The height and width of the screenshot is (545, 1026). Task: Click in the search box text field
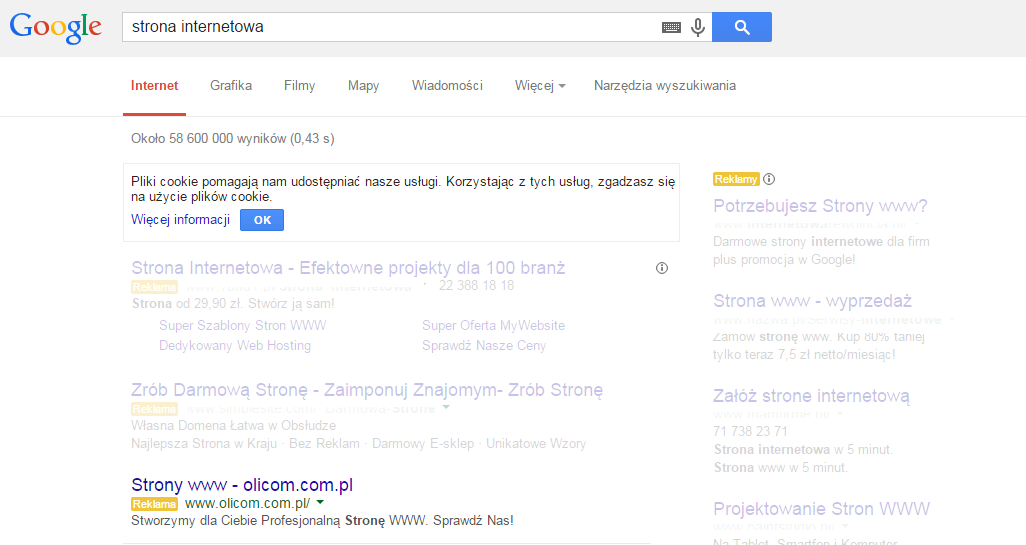390,28
